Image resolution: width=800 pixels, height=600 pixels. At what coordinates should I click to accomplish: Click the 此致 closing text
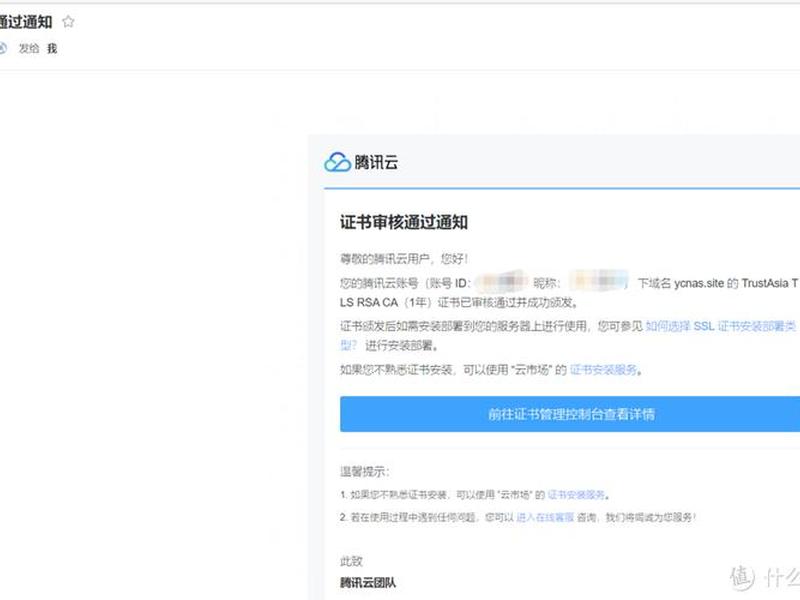tap(351, 561)
